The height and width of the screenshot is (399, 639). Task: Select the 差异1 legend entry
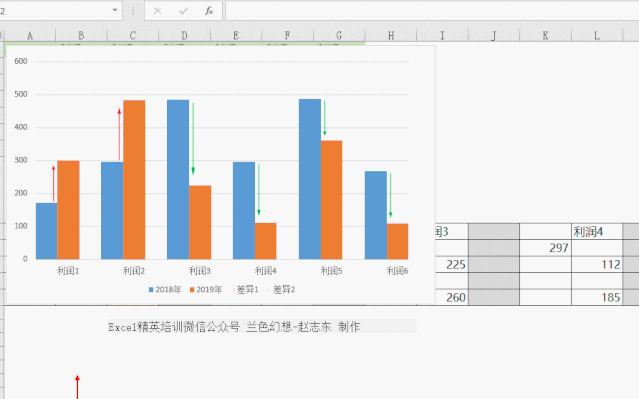click(x=246, y=290)
